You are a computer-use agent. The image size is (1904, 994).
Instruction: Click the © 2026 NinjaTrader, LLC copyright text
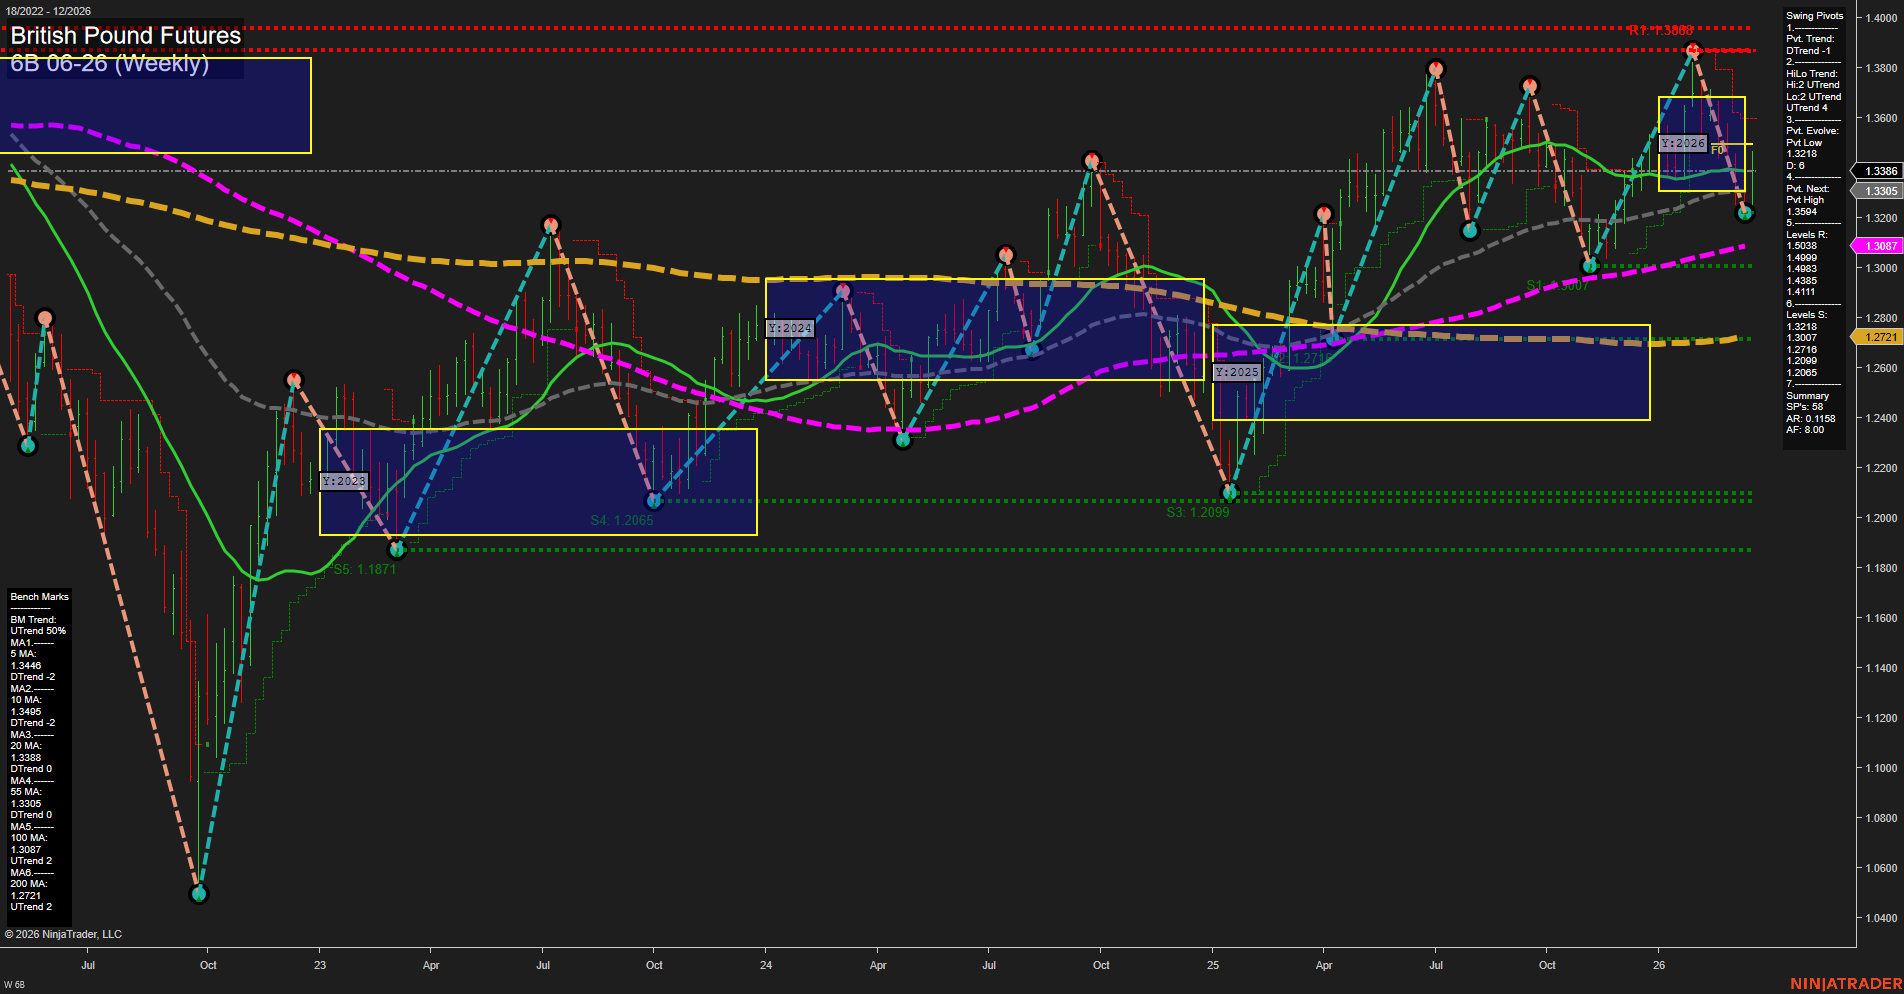coord(65,933)
